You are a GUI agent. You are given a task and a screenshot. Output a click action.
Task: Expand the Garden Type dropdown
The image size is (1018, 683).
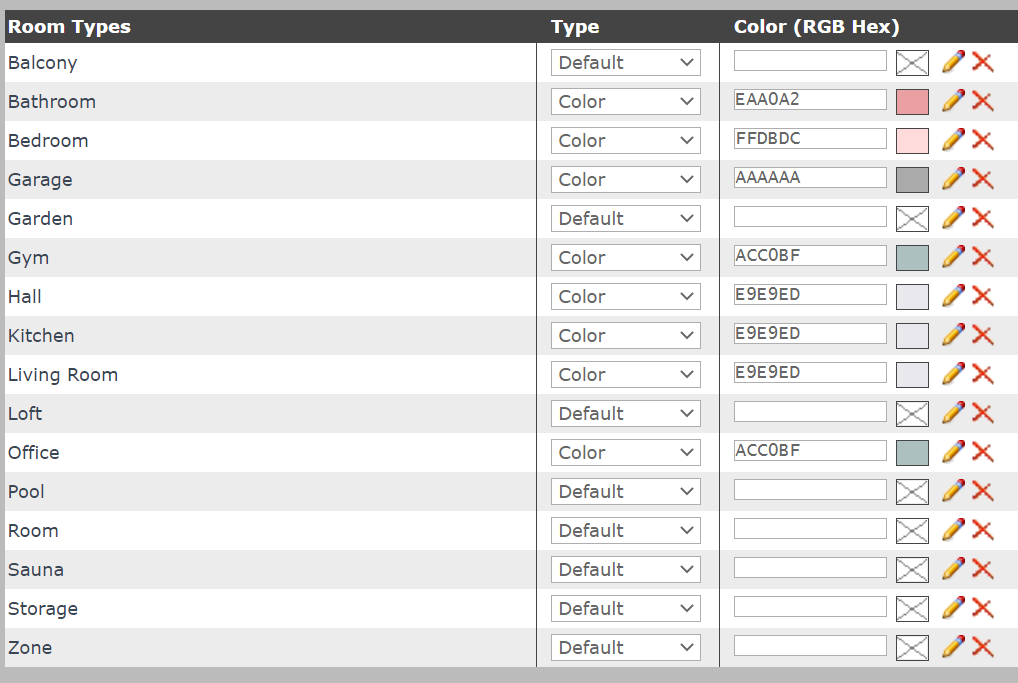coord(625,218)
